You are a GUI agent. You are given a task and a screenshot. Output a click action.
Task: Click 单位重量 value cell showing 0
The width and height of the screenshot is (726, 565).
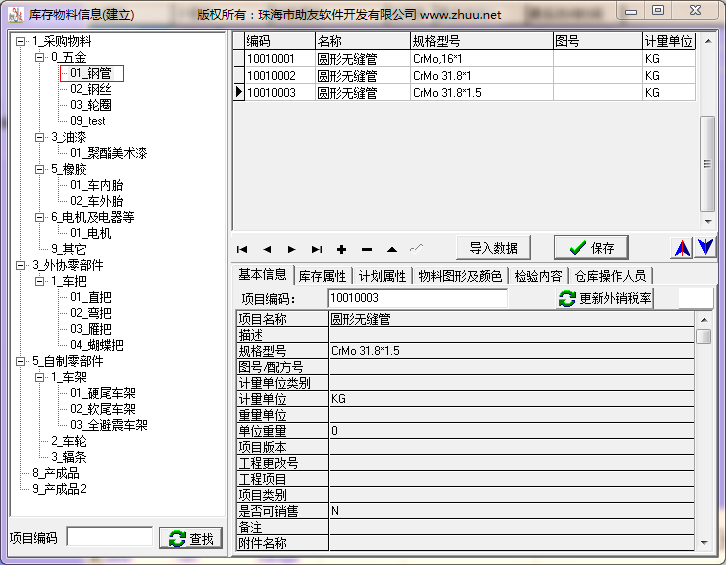512,431
